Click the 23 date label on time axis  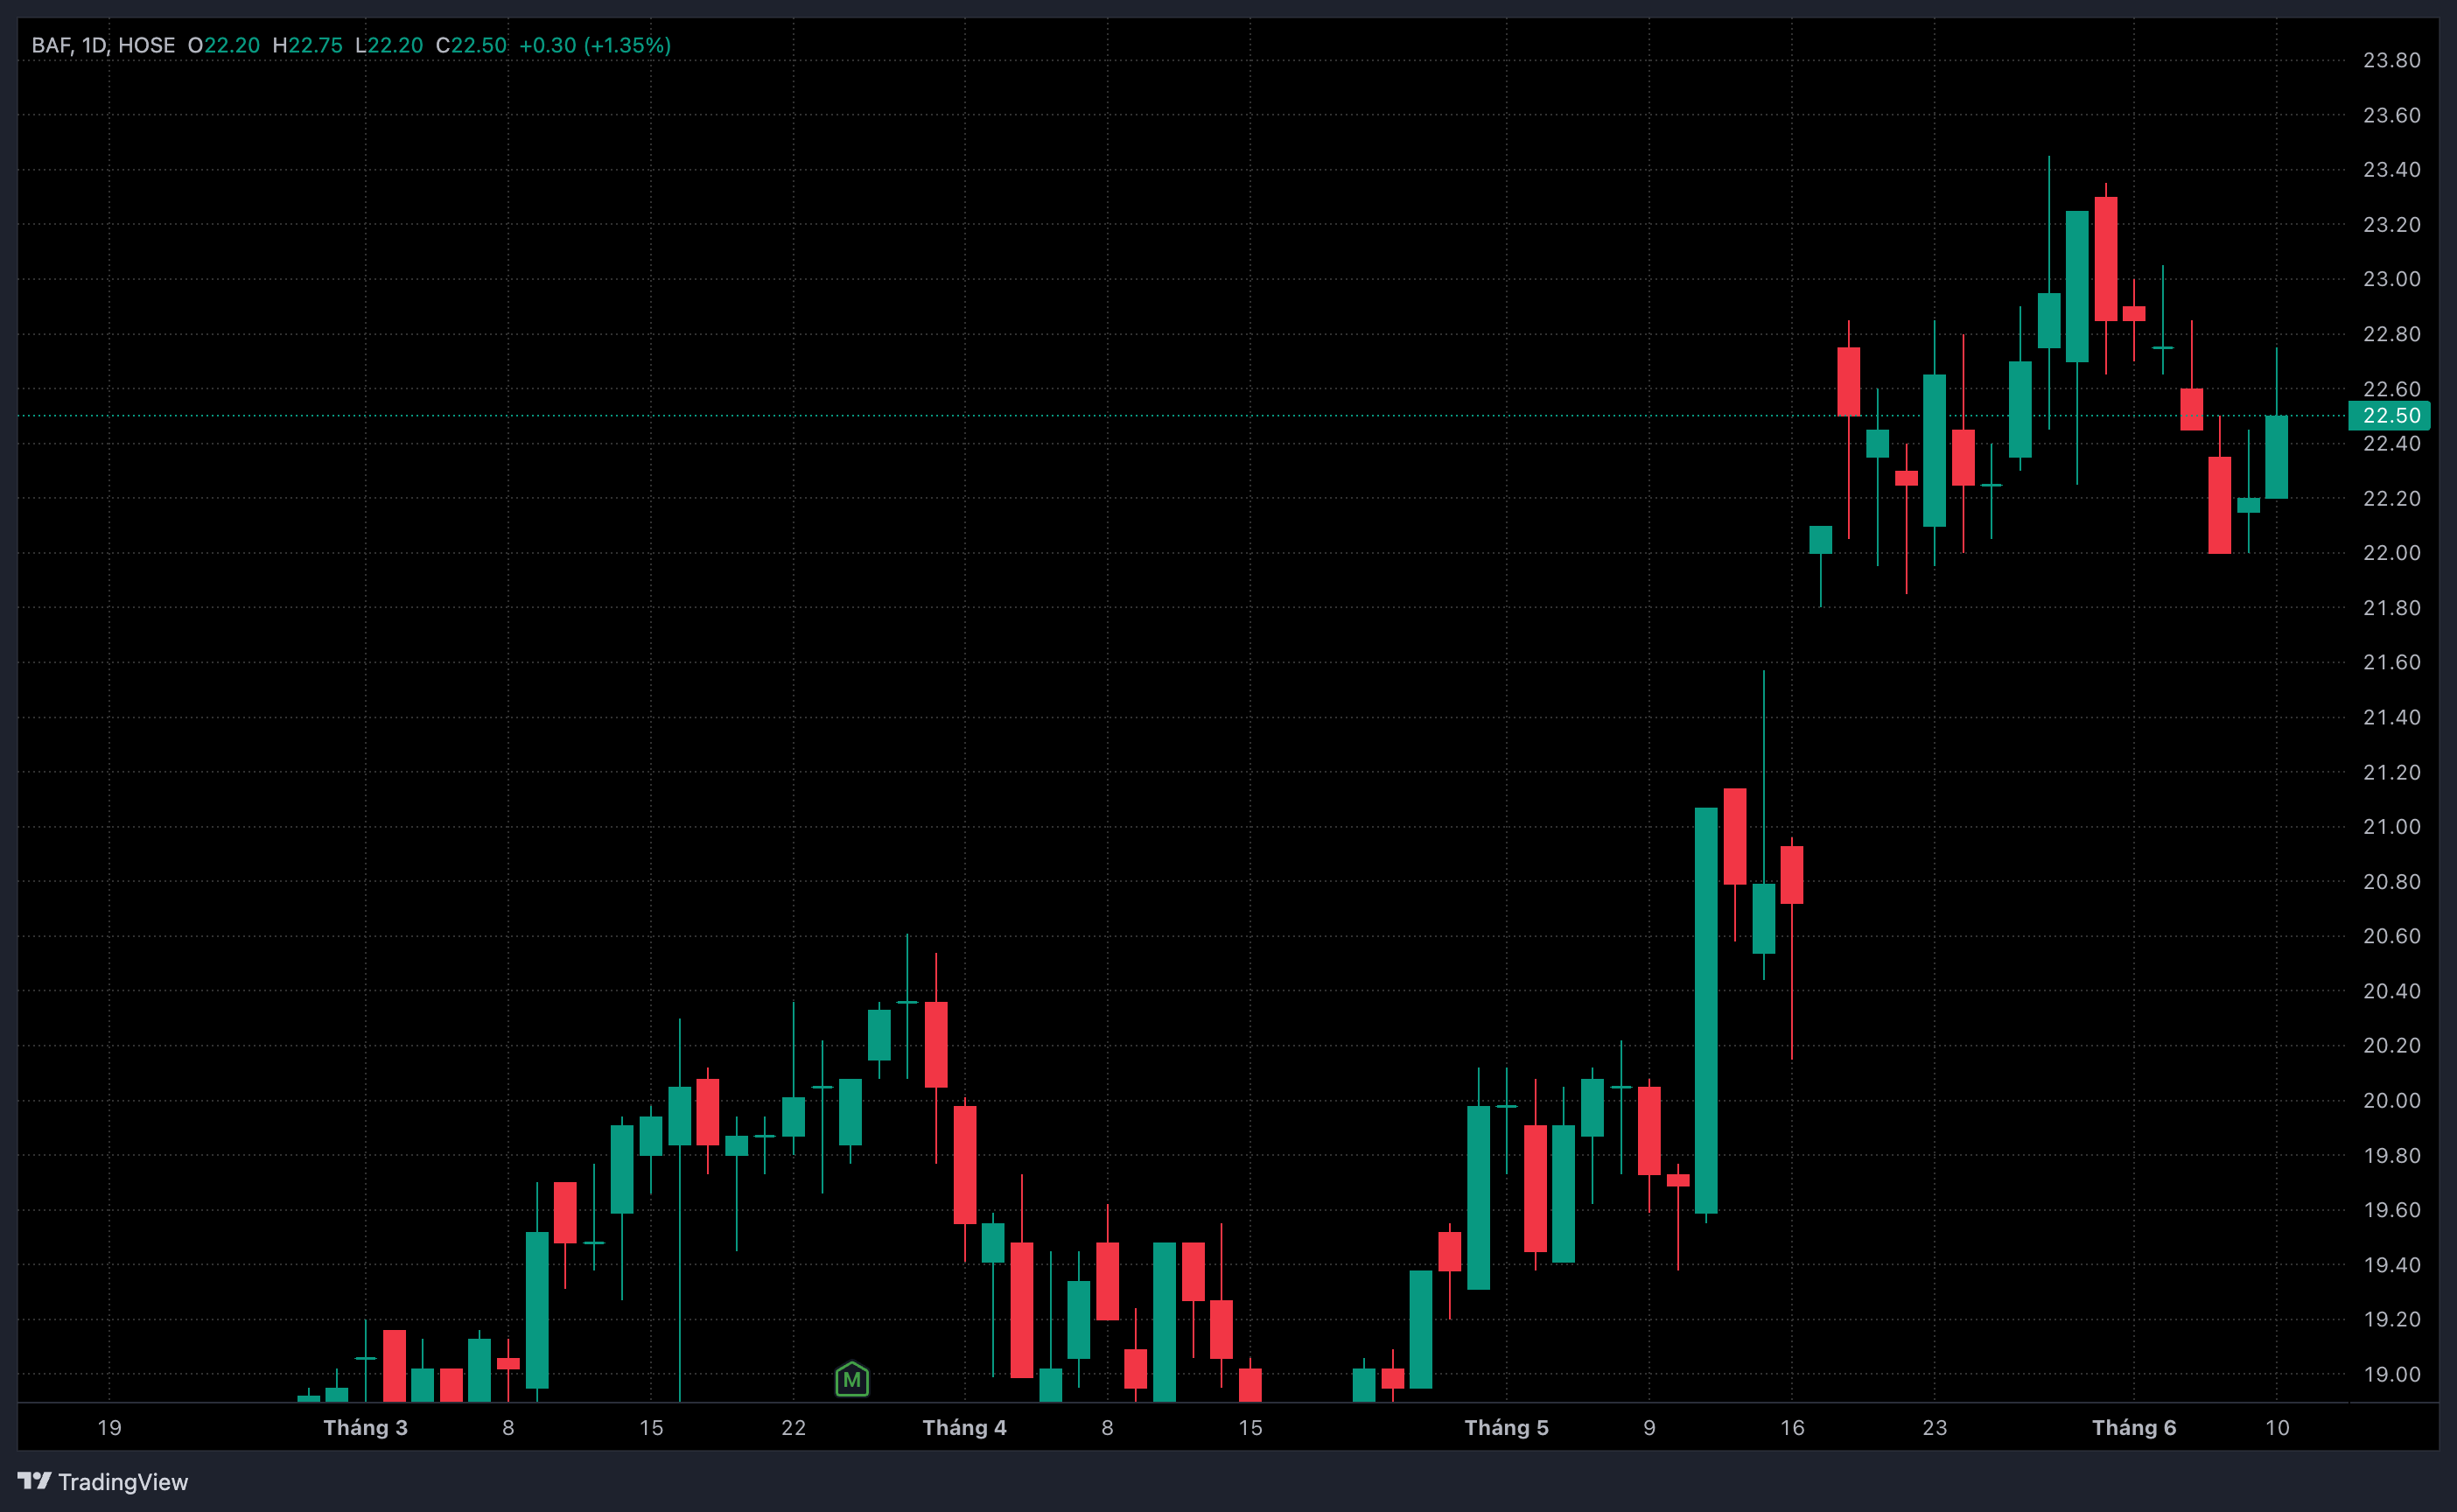click(x=1934, y=1427)
